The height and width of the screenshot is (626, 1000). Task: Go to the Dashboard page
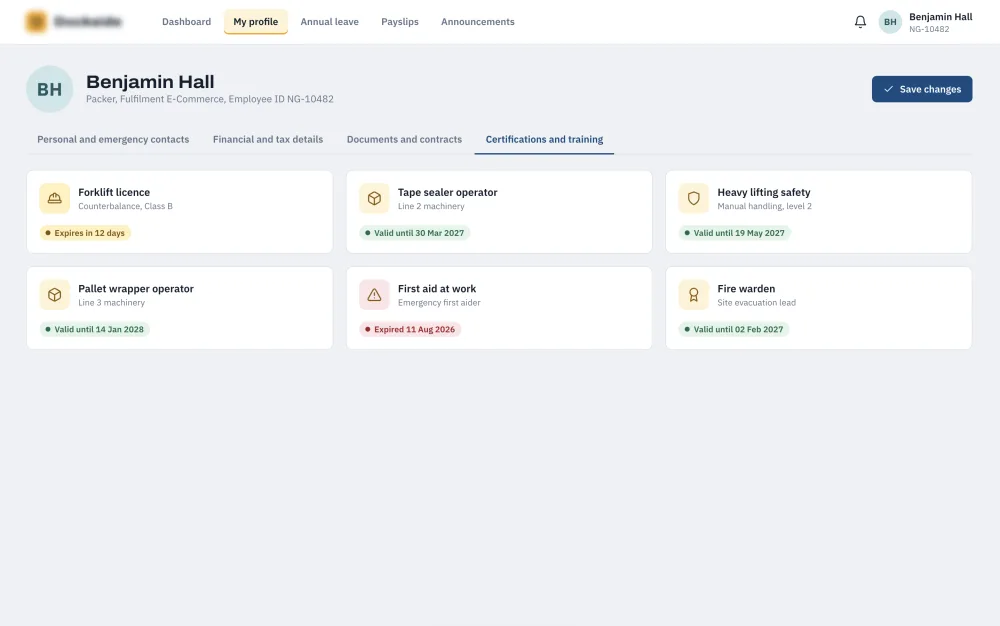pos(186,22)
